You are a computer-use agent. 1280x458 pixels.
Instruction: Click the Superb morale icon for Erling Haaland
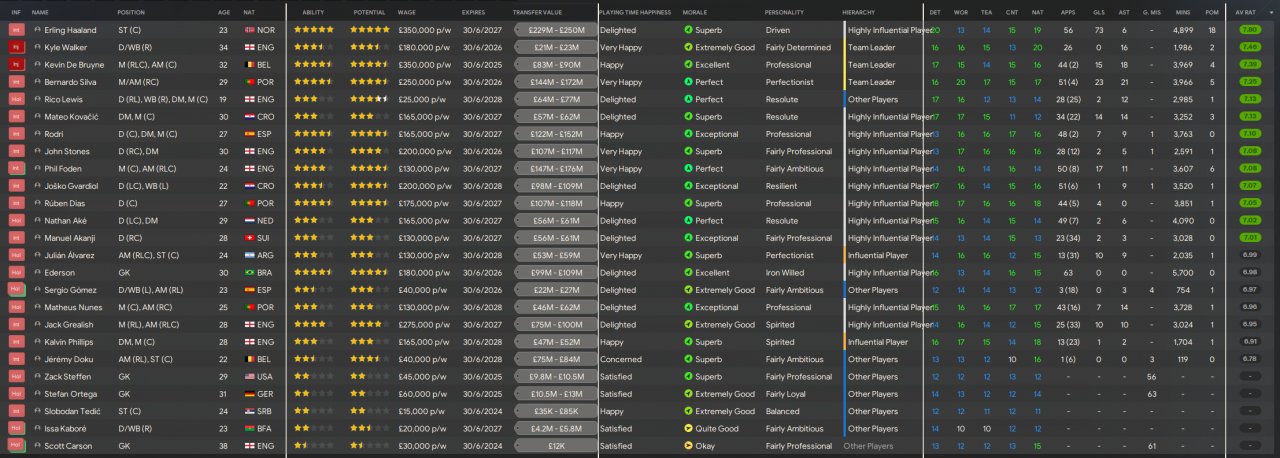point(688,30)
